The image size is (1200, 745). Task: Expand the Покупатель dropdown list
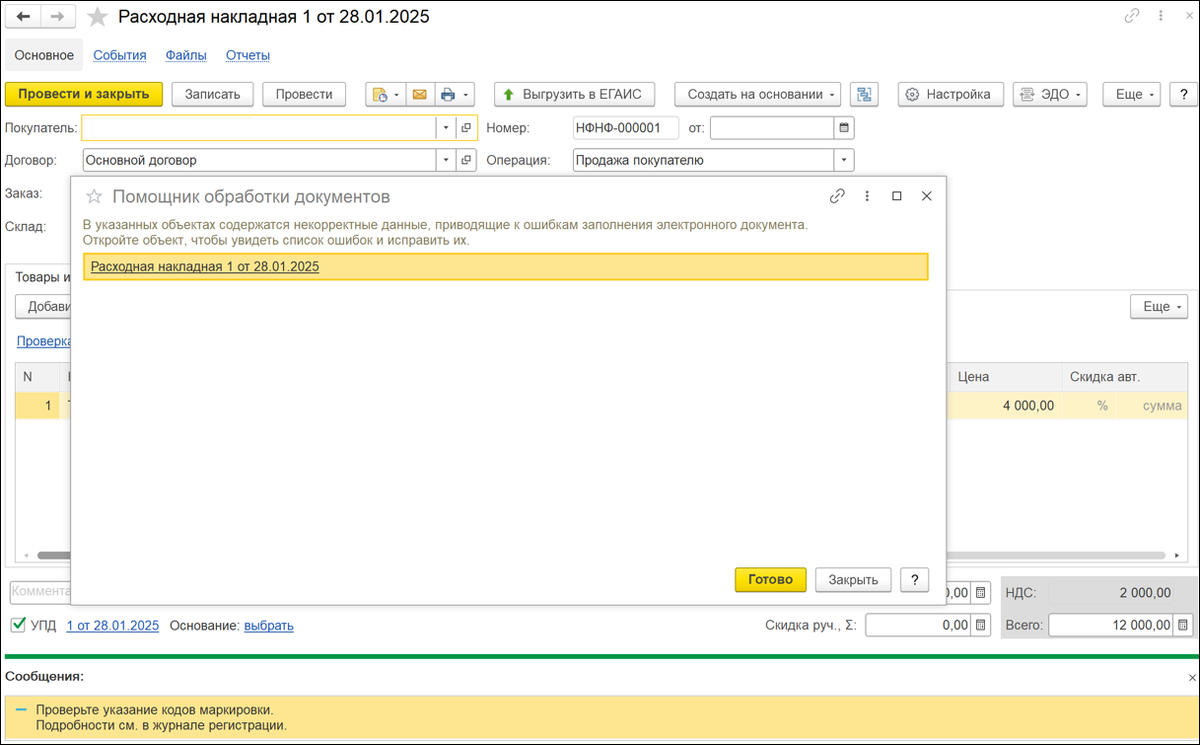446,128
